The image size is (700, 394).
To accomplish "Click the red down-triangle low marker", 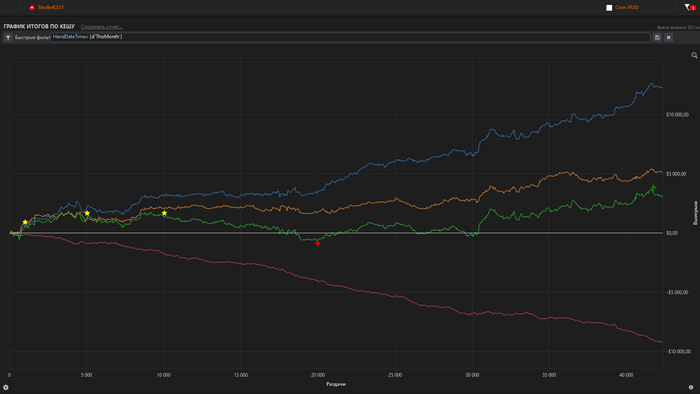I will click(317, 244).
